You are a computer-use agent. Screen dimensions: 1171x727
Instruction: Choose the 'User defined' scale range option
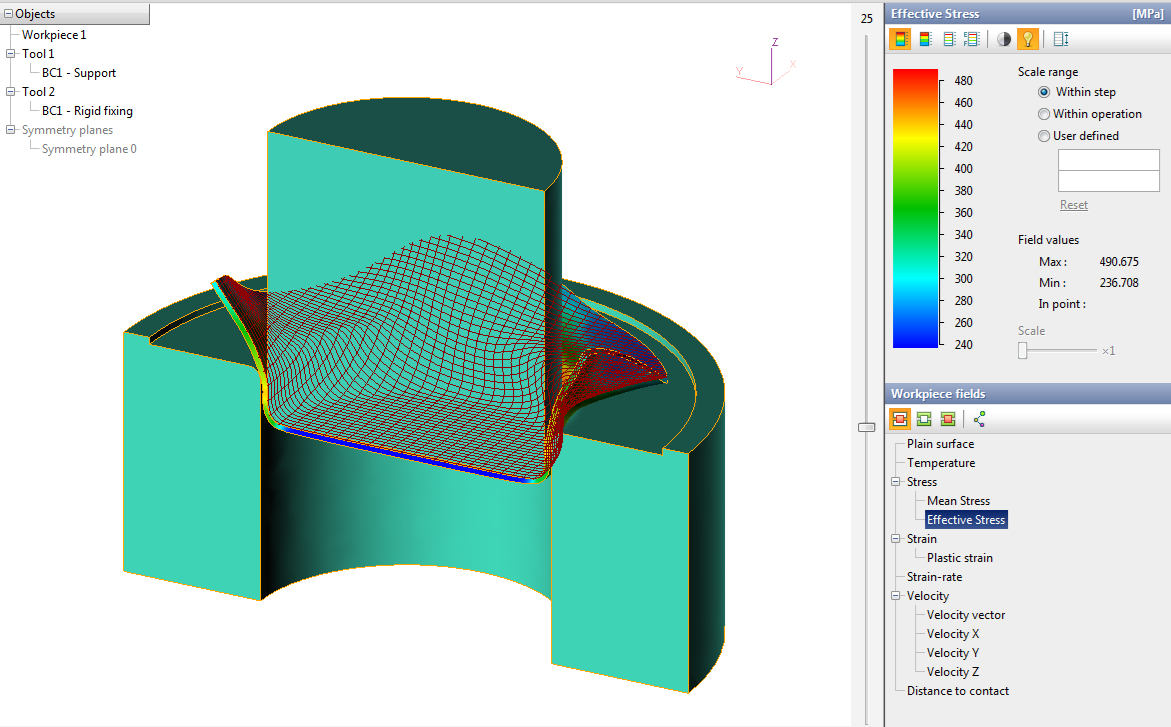[x=1044, y=136]
